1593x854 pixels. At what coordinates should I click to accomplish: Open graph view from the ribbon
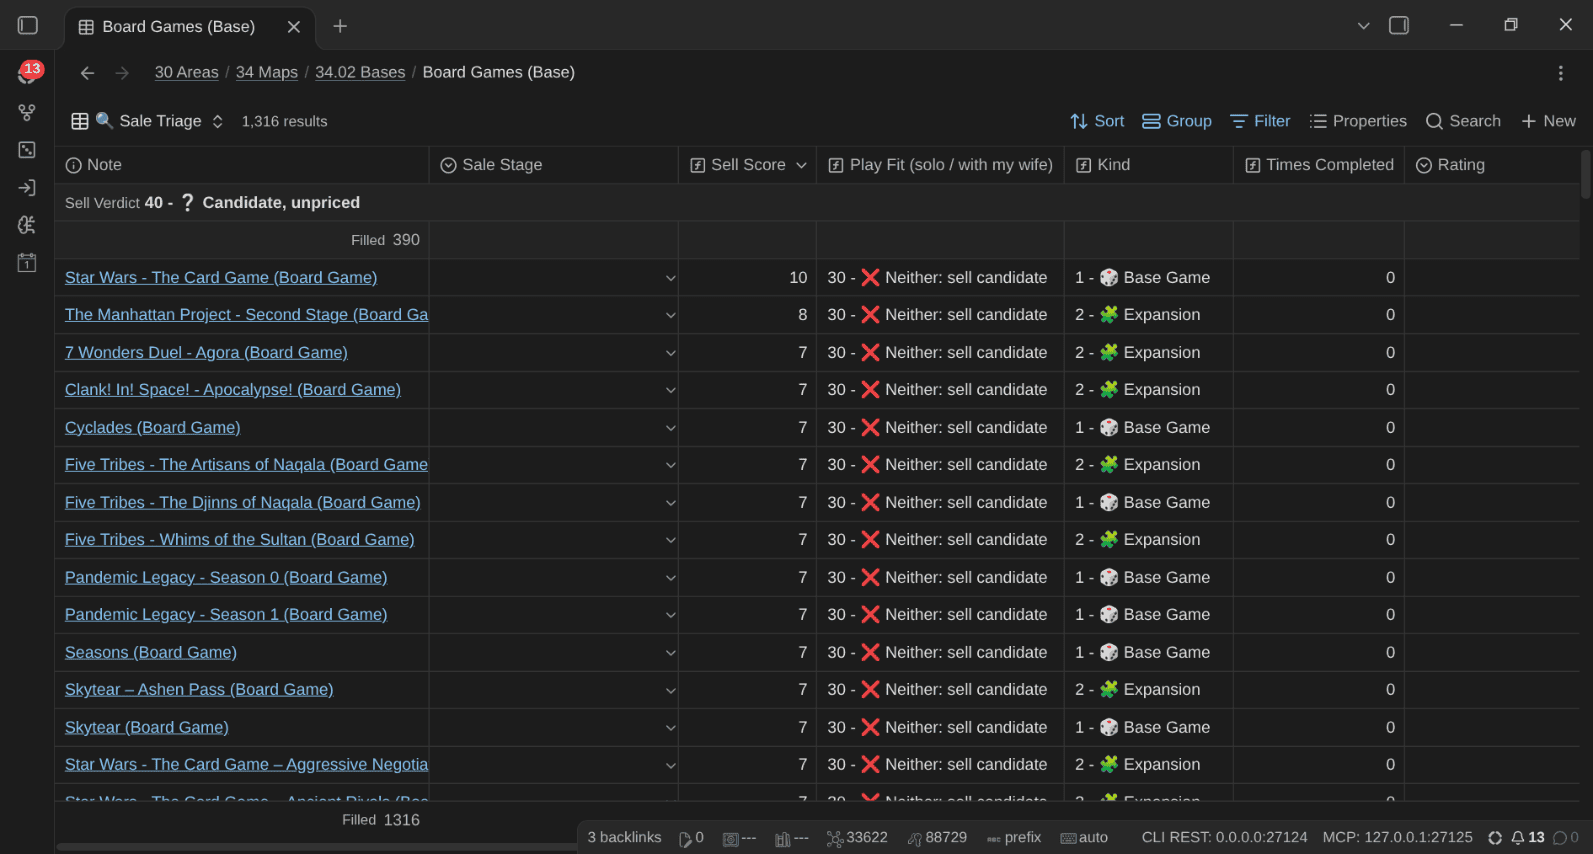coord(27,112)
